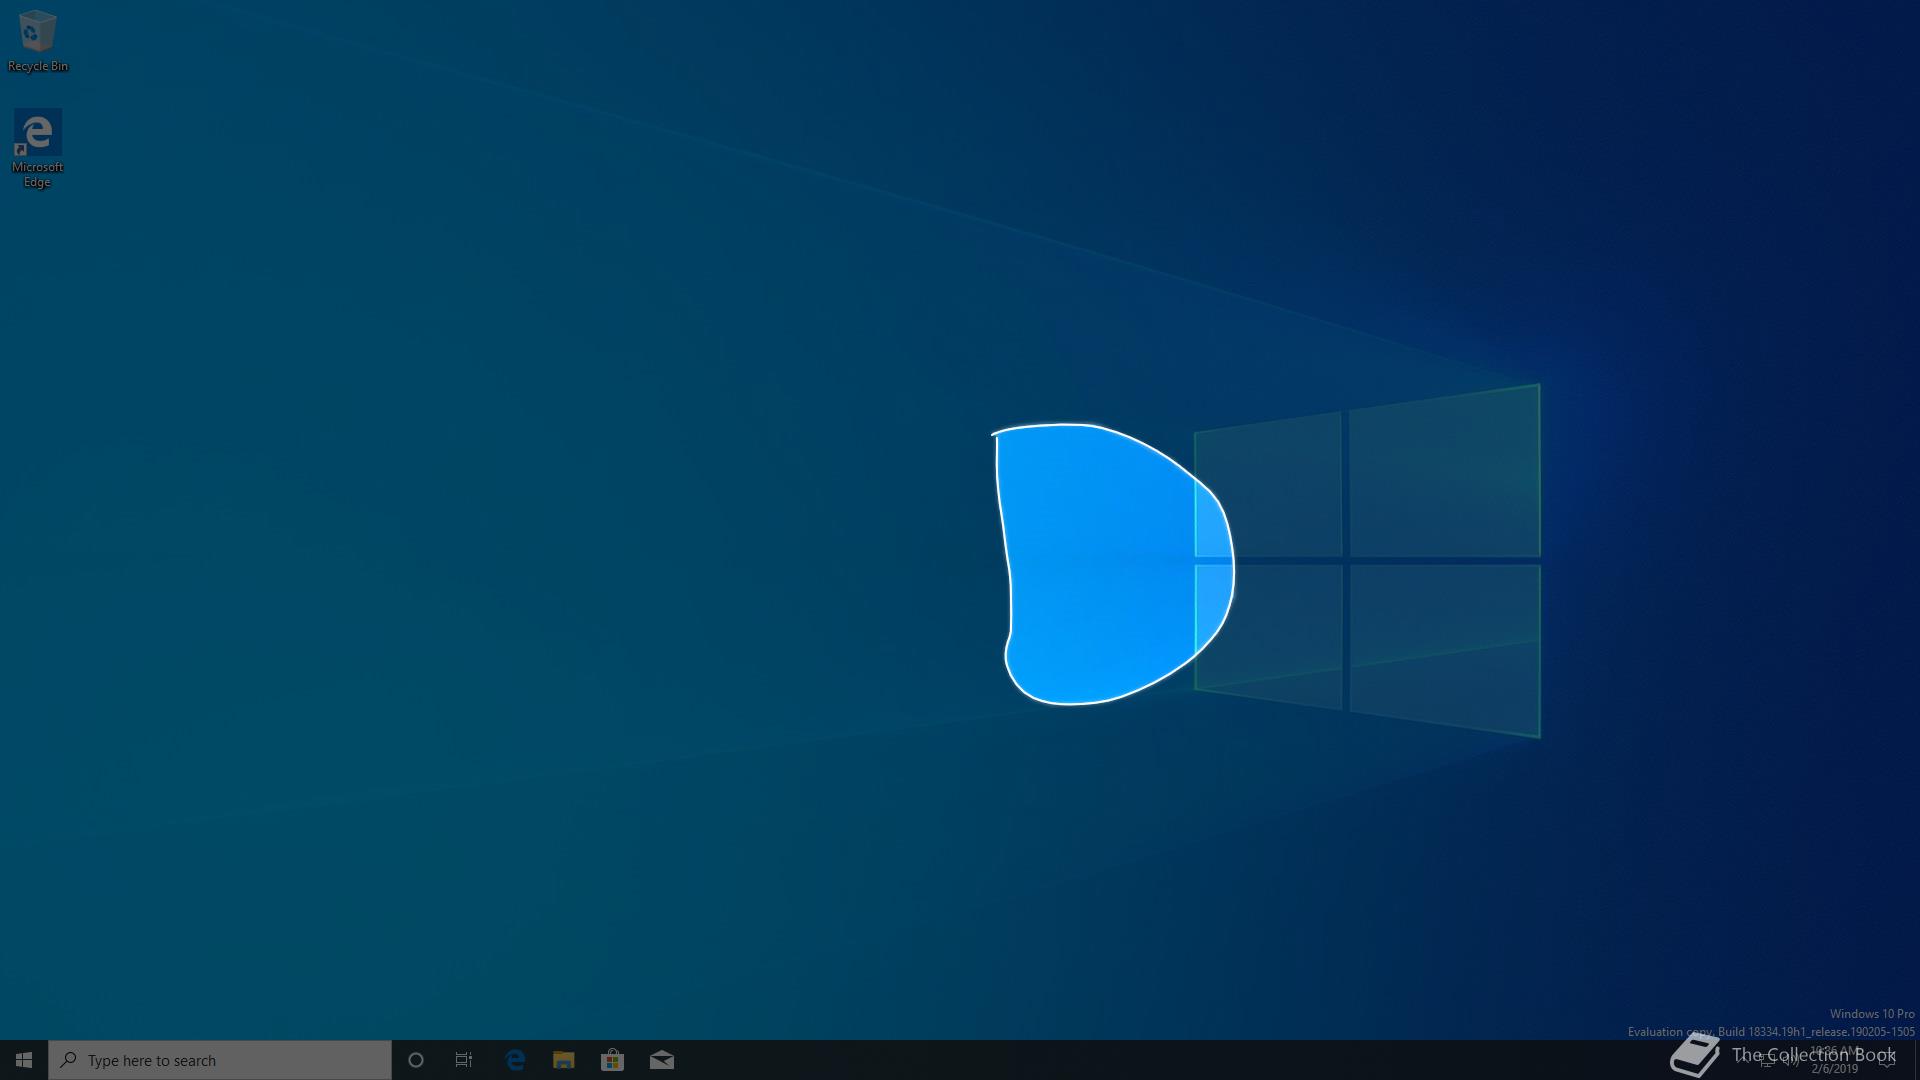Viewport: 1920px width, 1080px height.
Task: Select the Microsoft Edge desktop shortcut
Action: pos(37,148)
